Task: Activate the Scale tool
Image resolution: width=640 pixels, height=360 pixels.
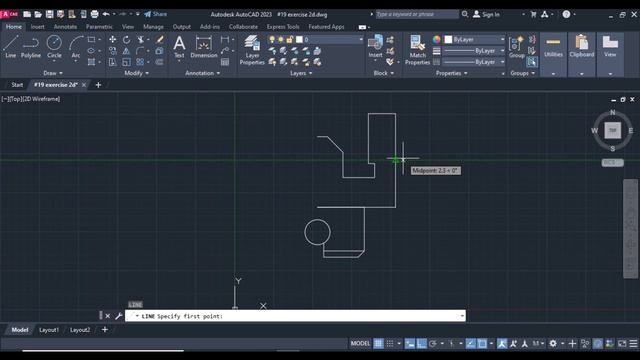Action: tap(127, 62)
